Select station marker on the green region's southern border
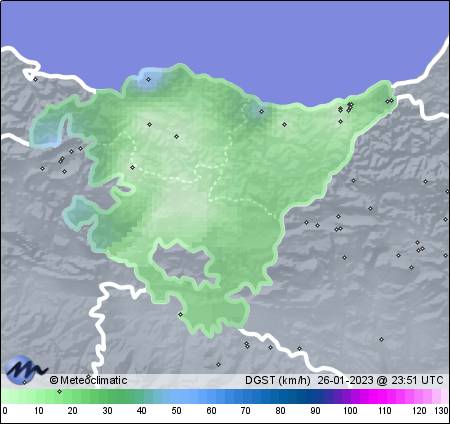Viewport: 450px width, 424px height. 180,314
